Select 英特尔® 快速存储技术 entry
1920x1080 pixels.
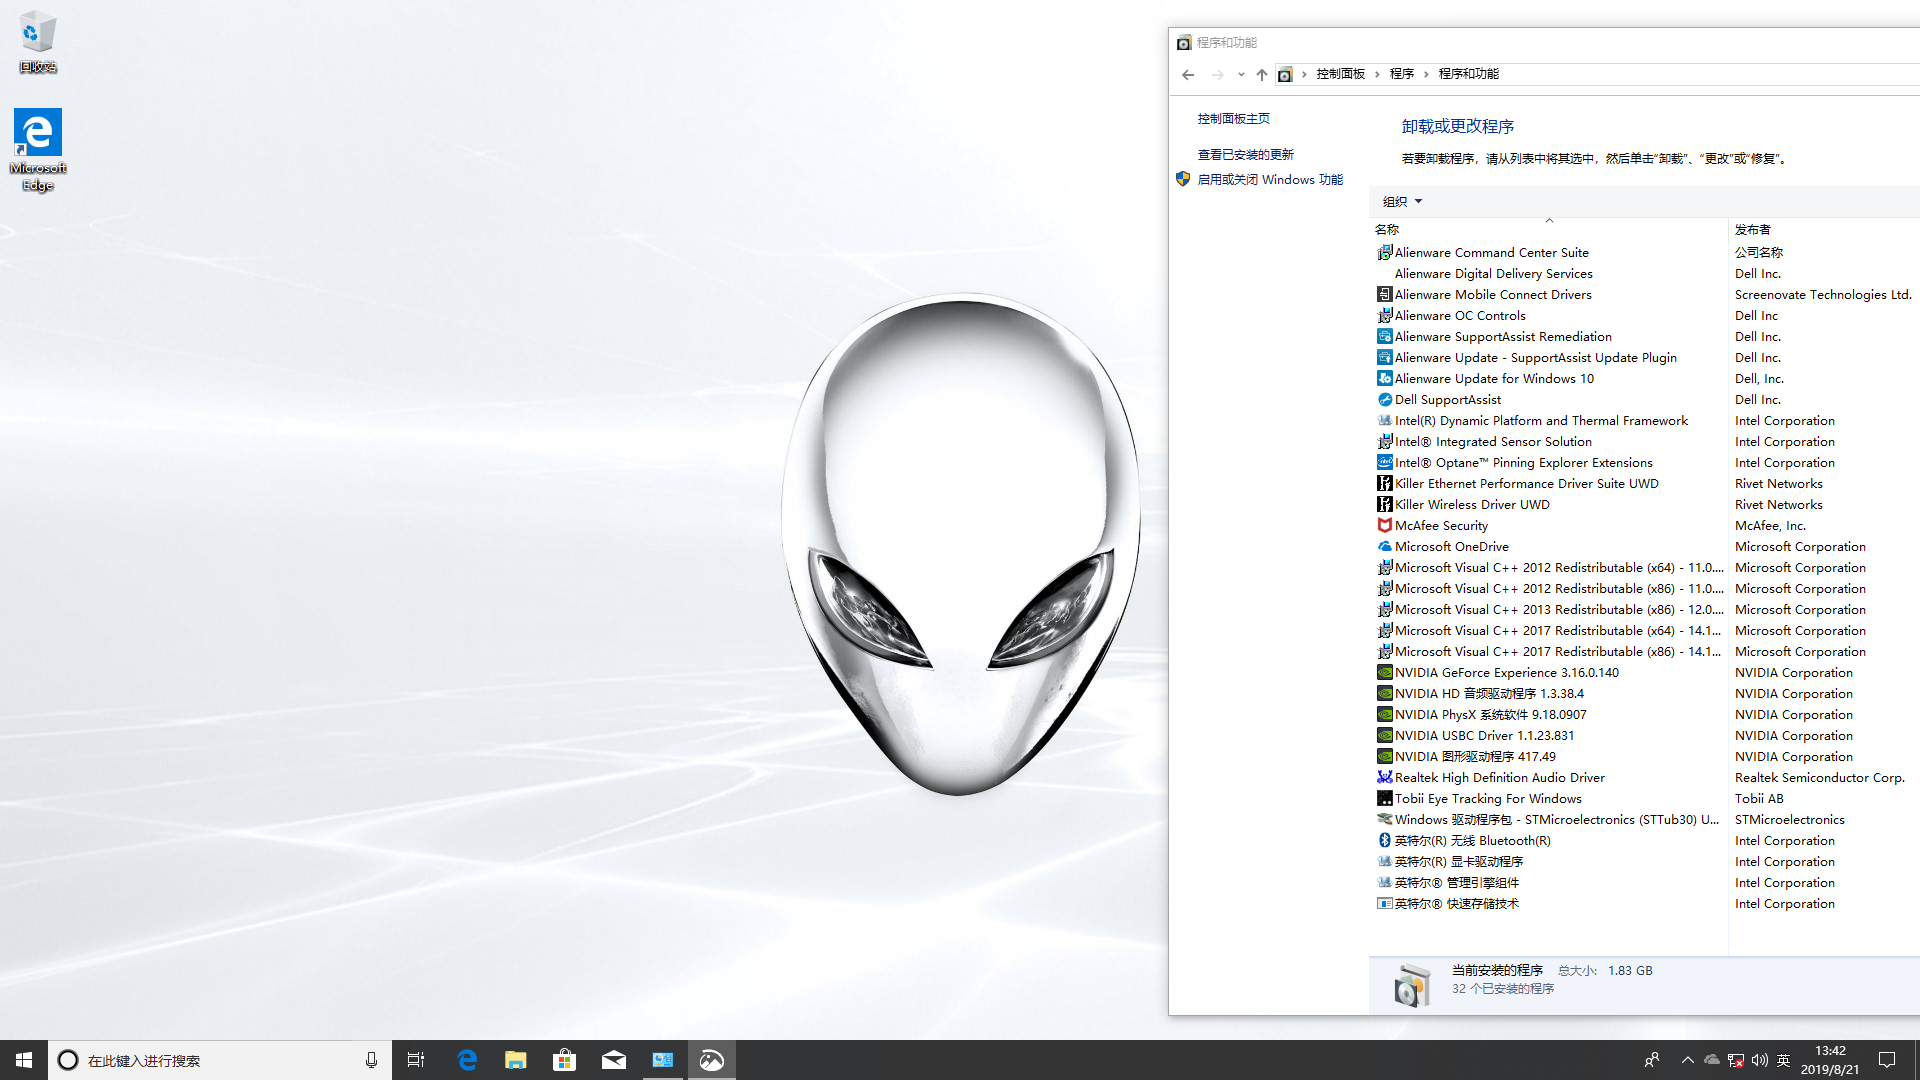[x=1456, y=903]
